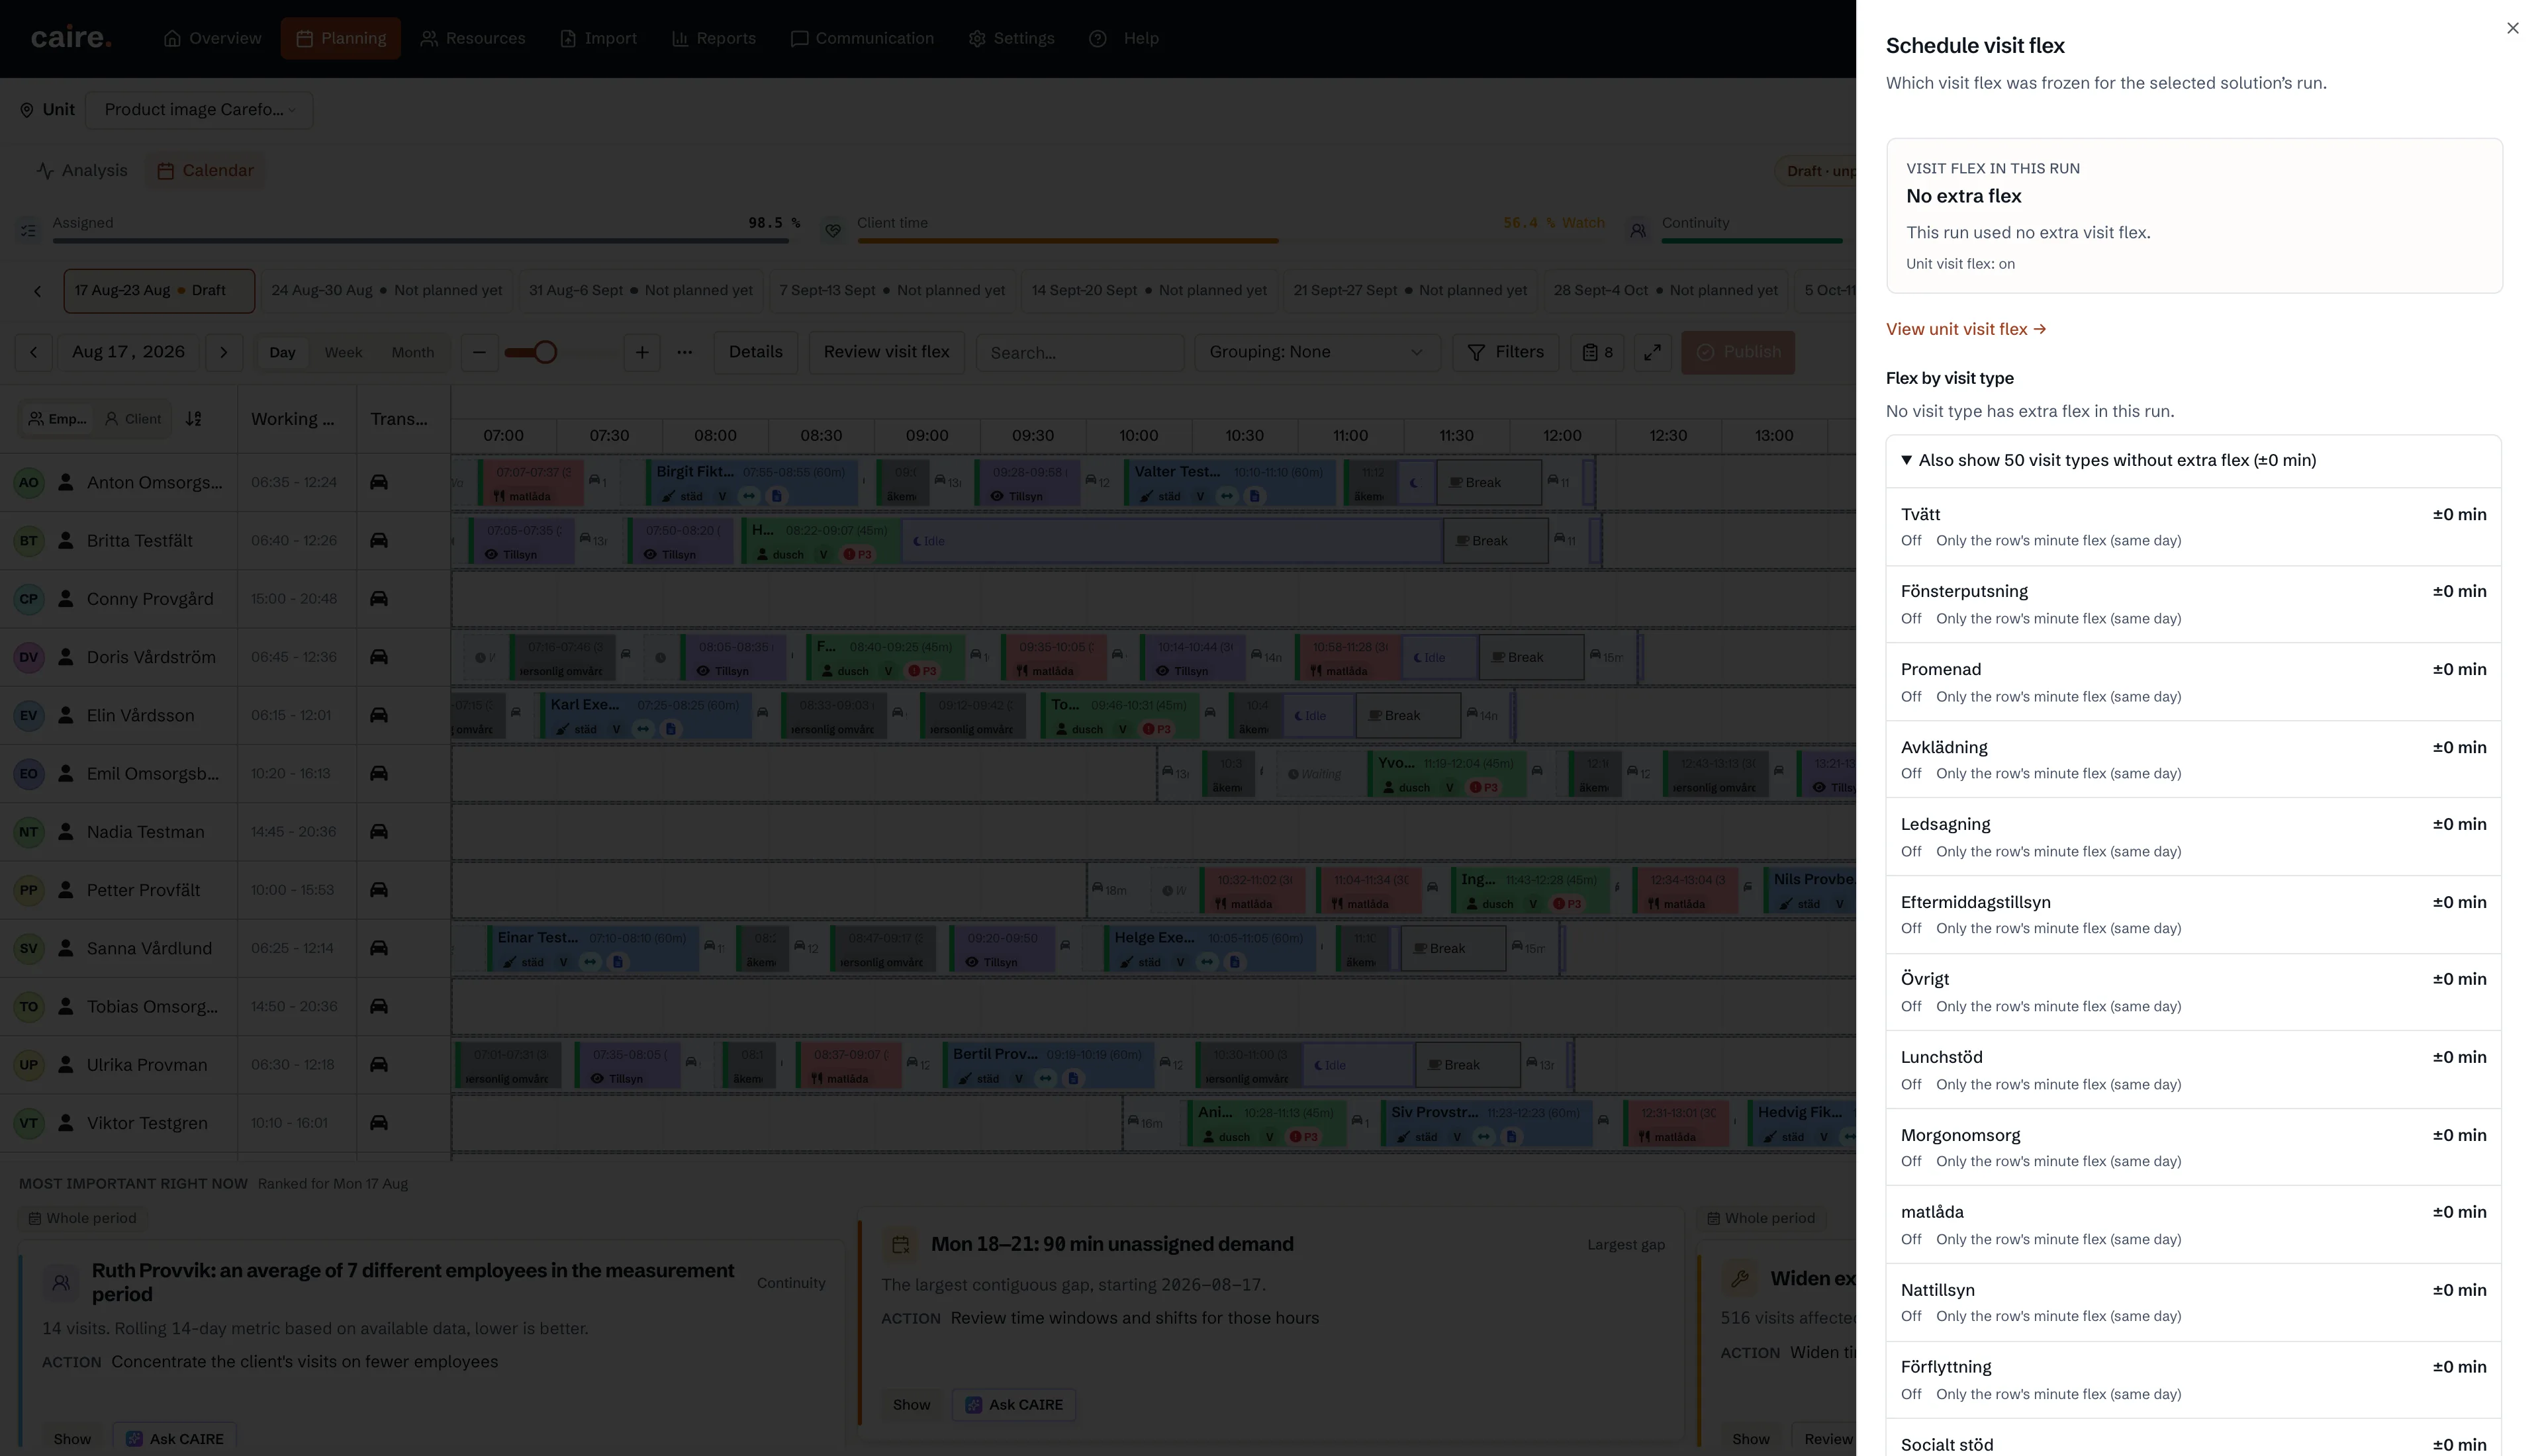2542x1456 pixels.
Task: Click the expand fullscreen icon
Action: (1653, 352)
